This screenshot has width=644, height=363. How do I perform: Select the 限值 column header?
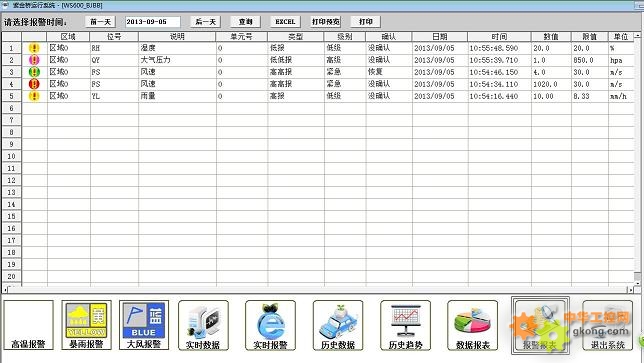click(x=589, y=37)
